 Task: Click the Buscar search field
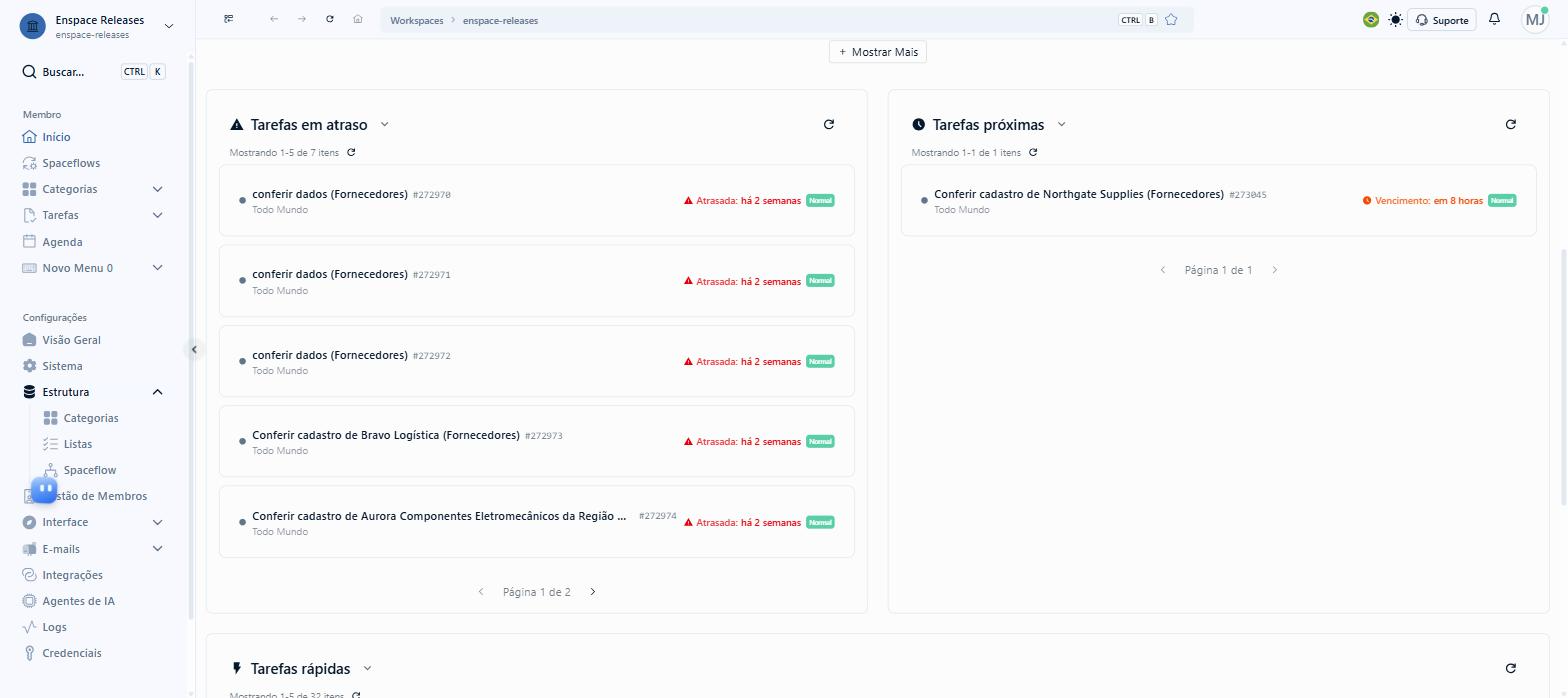[94, 72]
